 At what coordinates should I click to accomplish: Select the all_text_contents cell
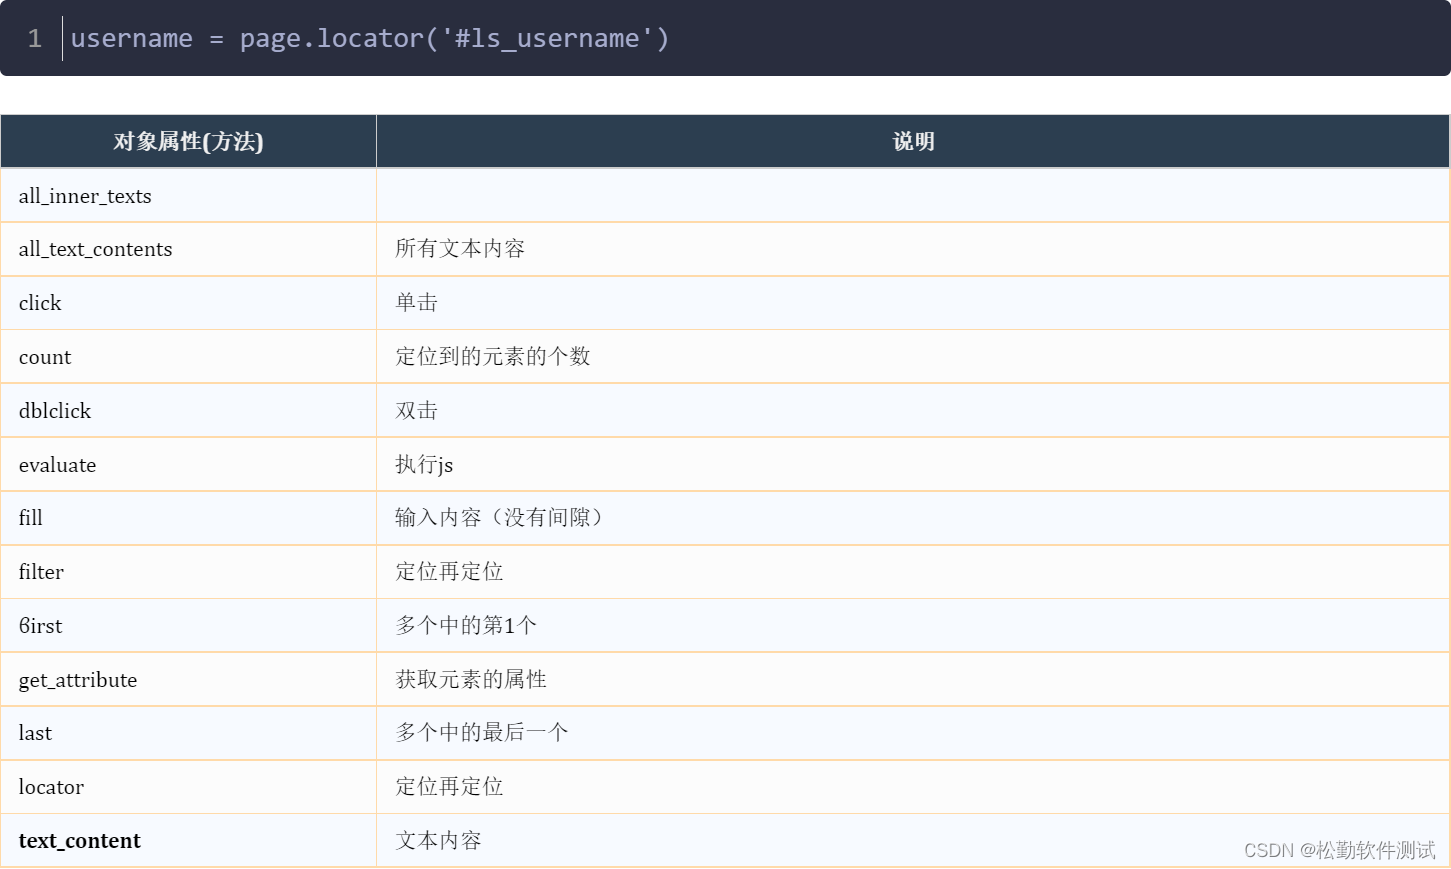188,249
